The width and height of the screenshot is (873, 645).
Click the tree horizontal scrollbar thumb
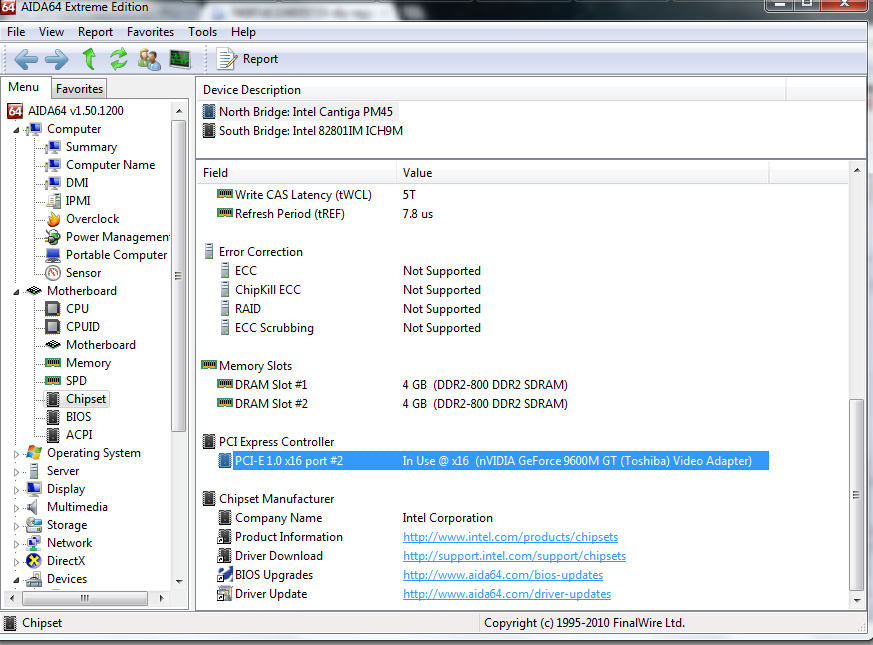(85, 598)
